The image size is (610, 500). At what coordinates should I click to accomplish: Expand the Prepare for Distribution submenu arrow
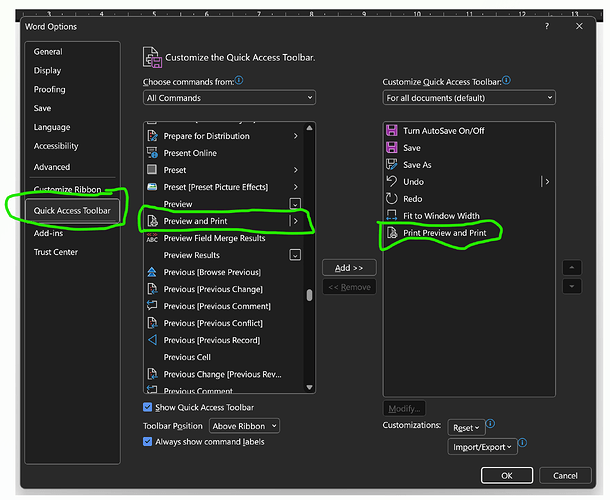(x=296, y=136)
